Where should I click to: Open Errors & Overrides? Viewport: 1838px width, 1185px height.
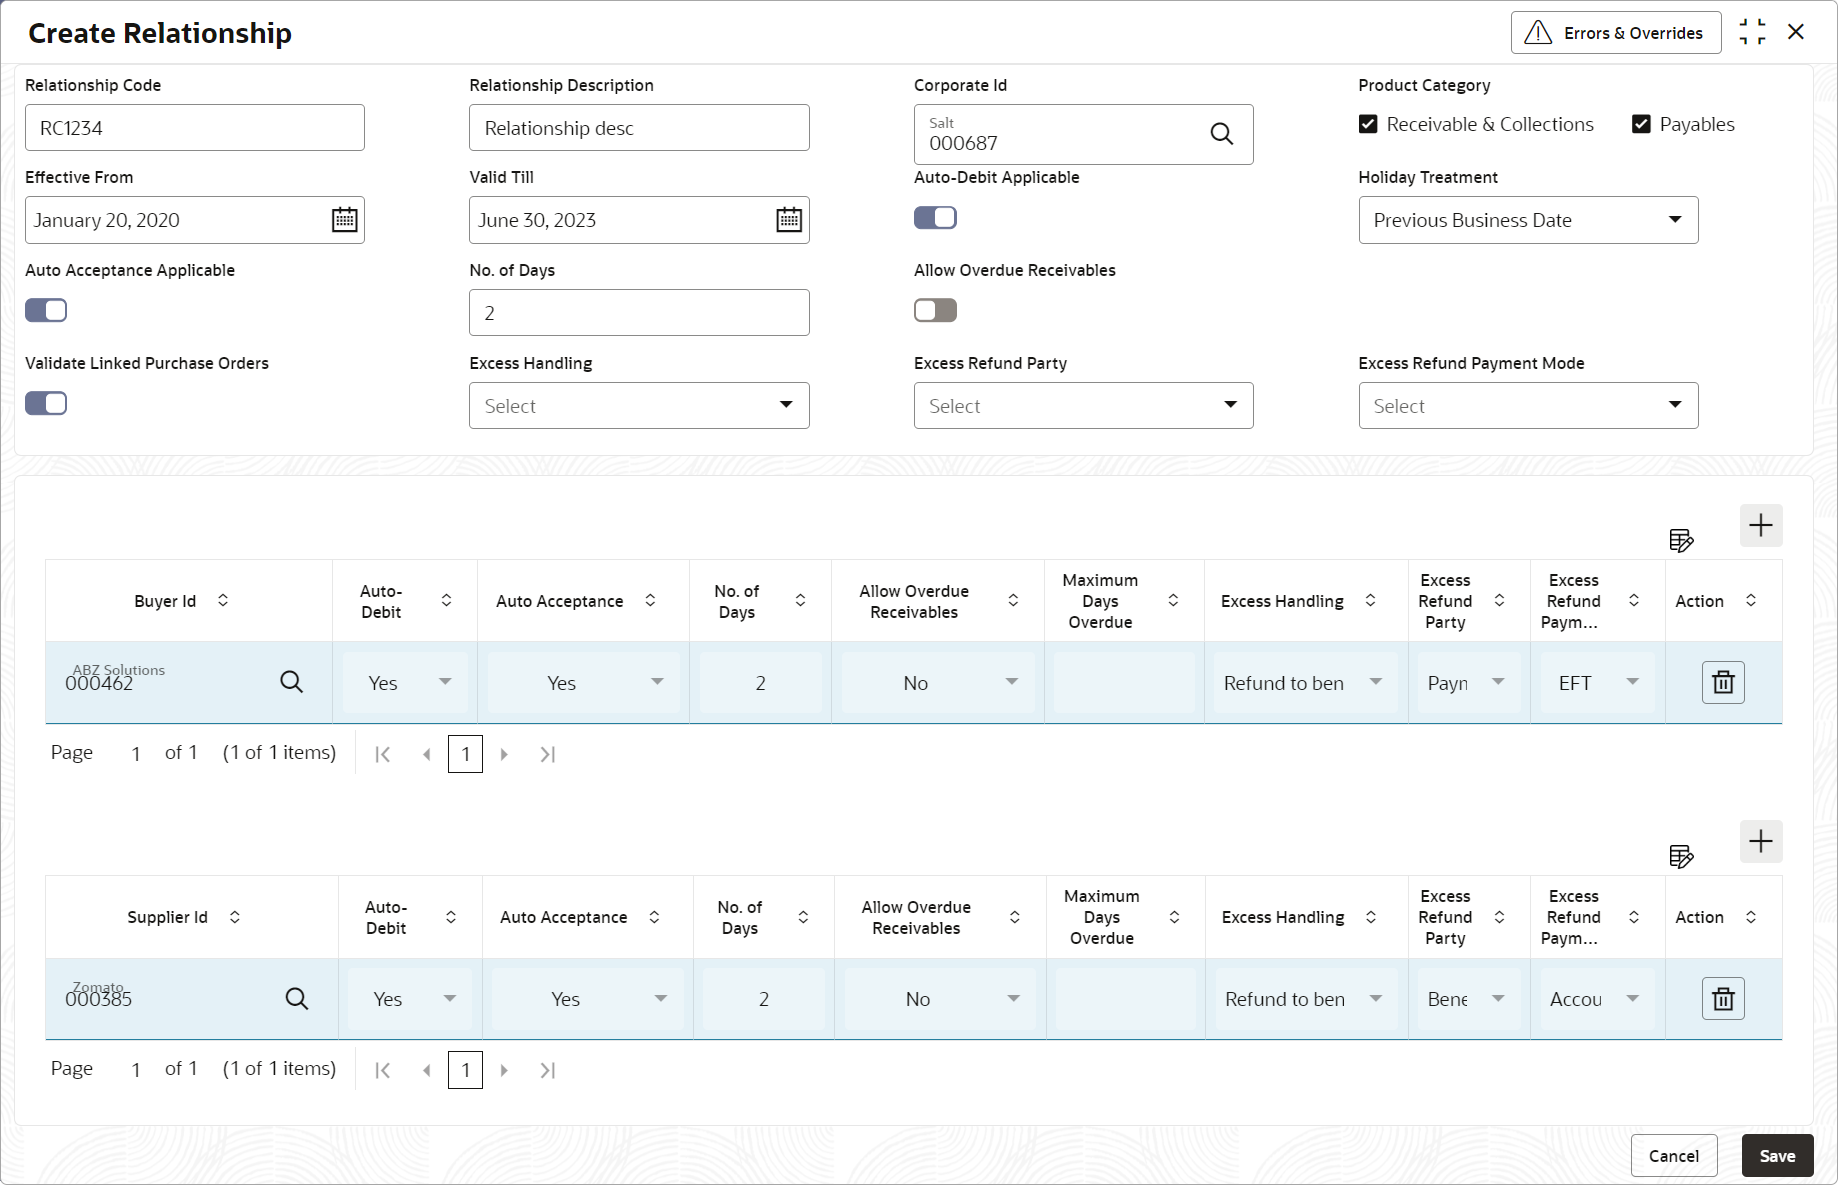(1615, 33)
